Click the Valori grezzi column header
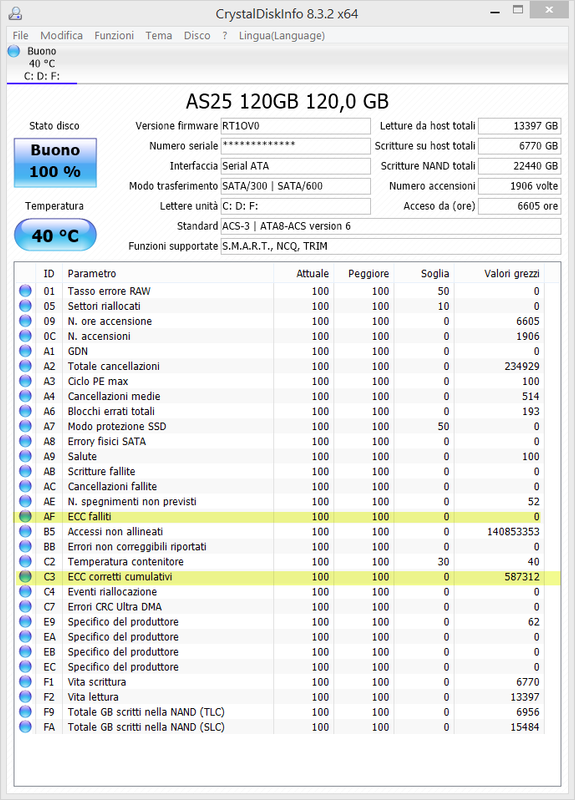This screenshot has height=800, width=575. click(499, 273)
